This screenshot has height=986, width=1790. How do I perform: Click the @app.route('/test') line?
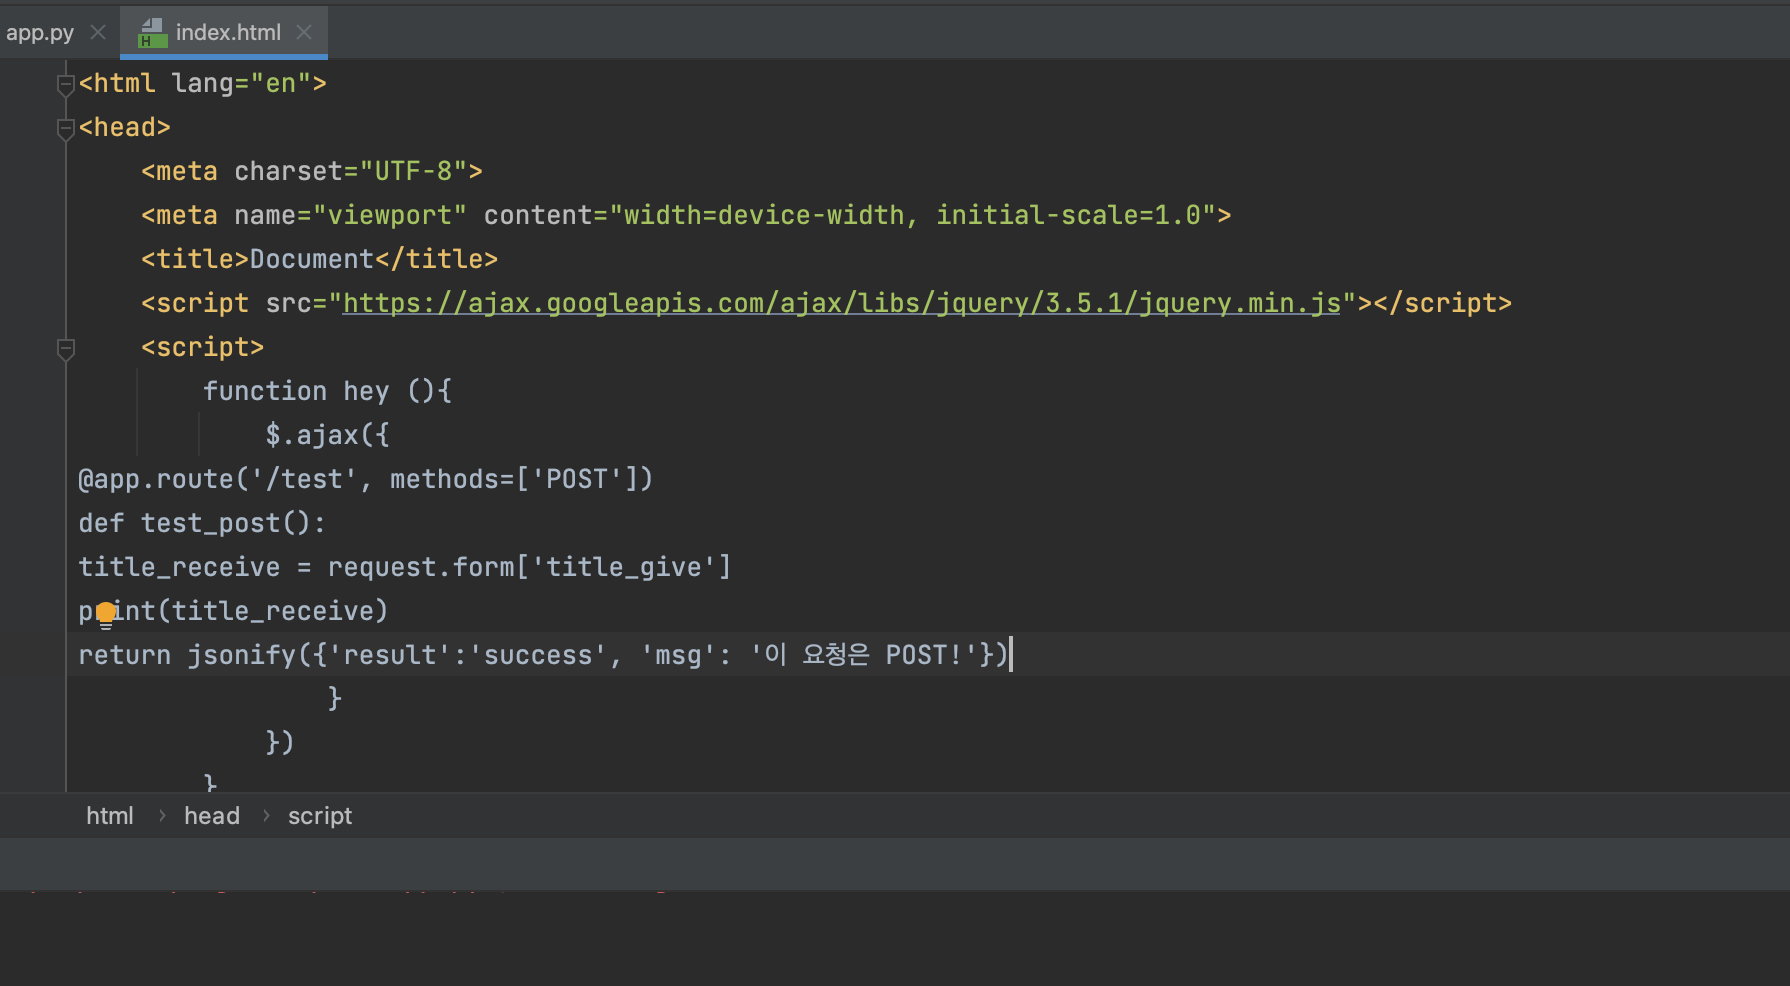[x=365, y=479]
